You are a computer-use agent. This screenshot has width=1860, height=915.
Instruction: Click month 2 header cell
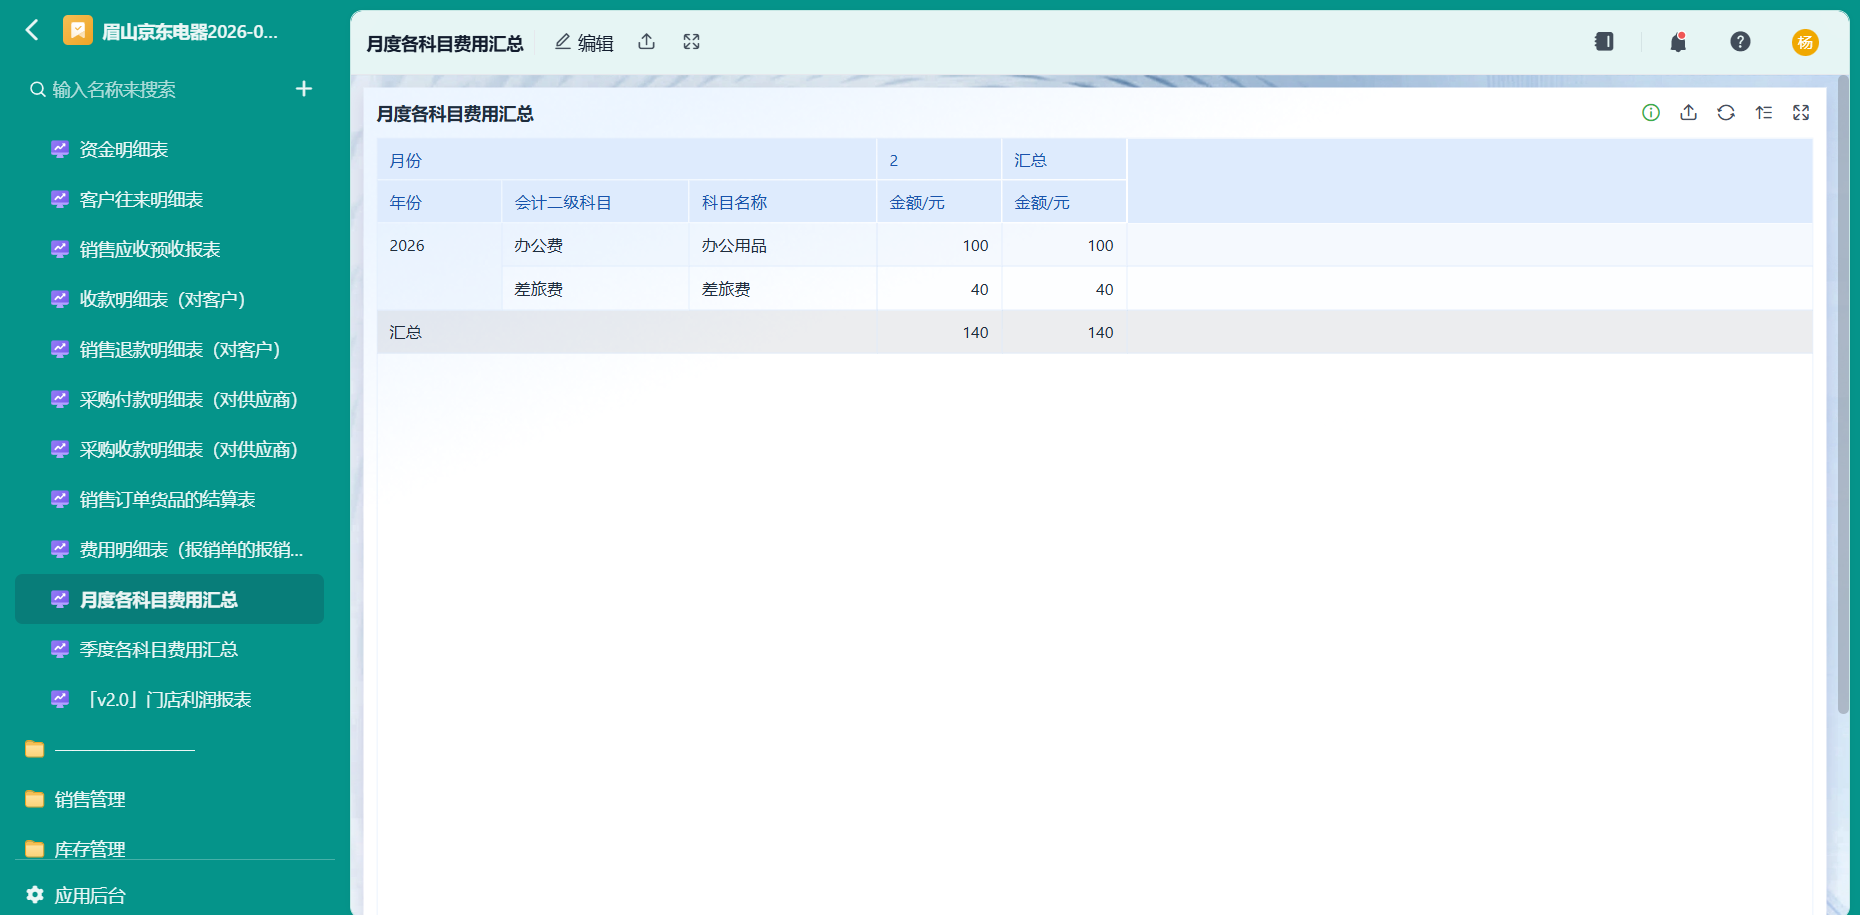pos(939,160)
